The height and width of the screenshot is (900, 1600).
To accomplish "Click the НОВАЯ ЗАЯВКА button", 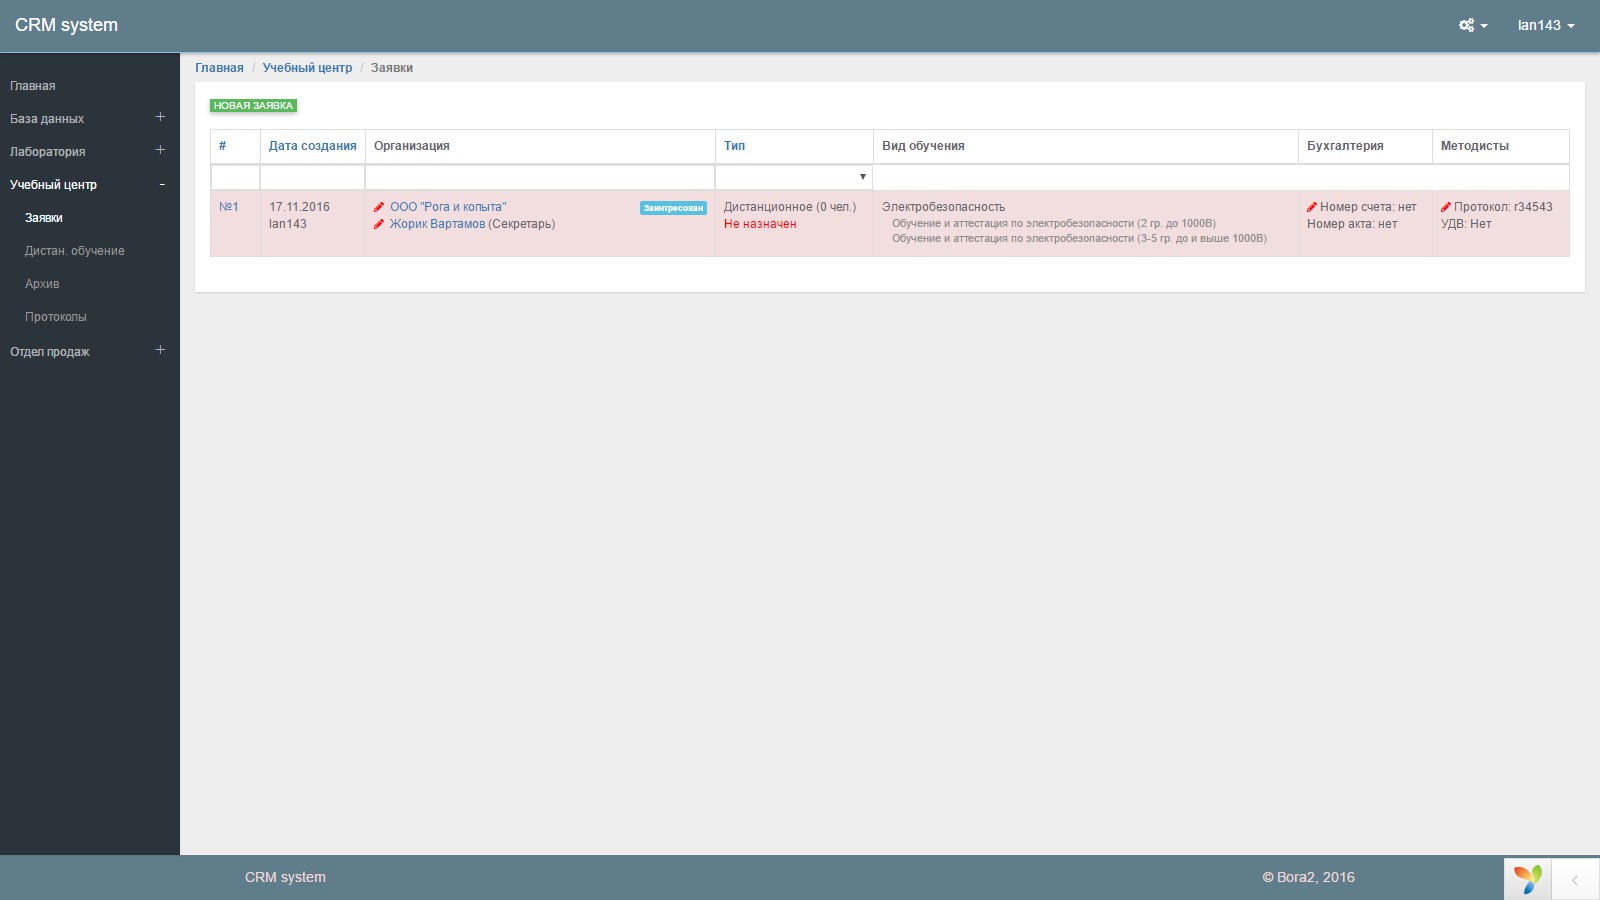I will coord(253,105).
